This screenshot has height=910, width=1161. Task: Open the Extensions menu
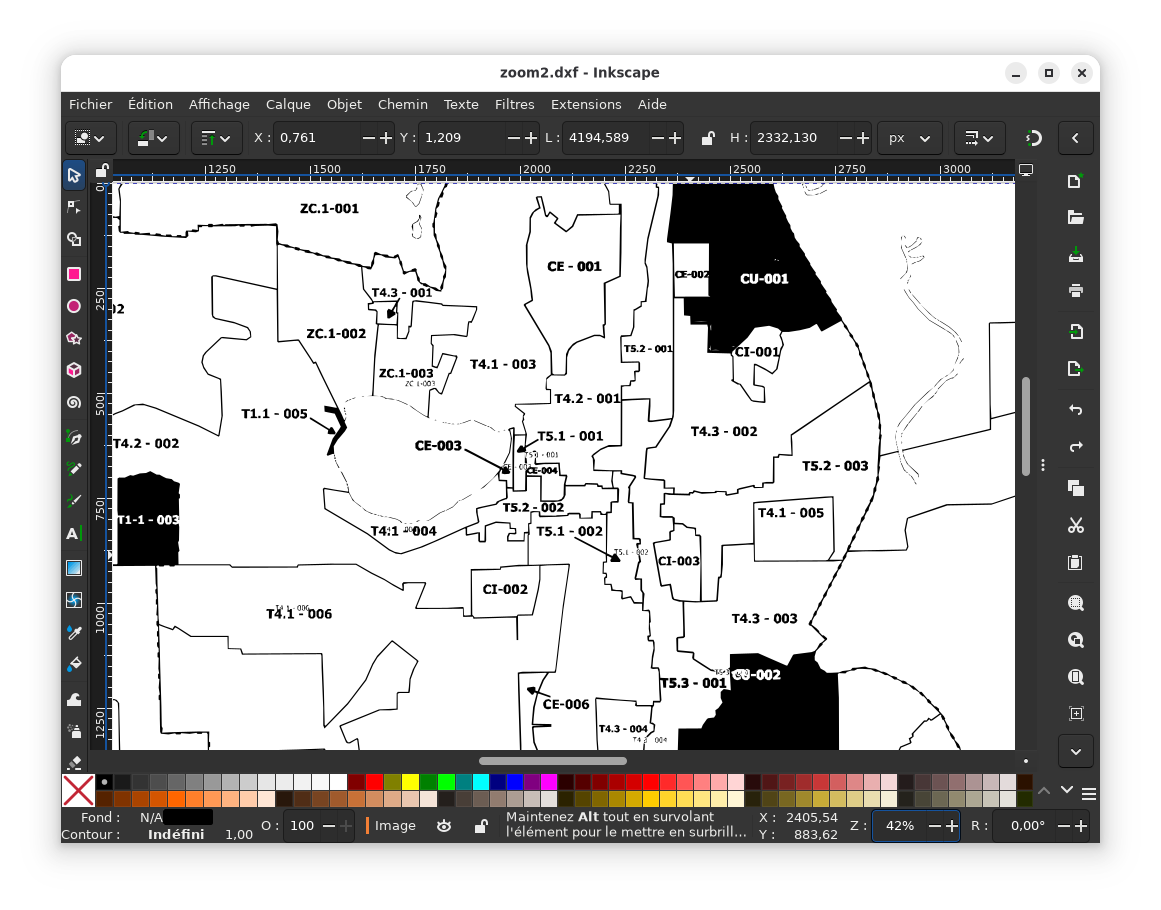[x=585, y=104]
